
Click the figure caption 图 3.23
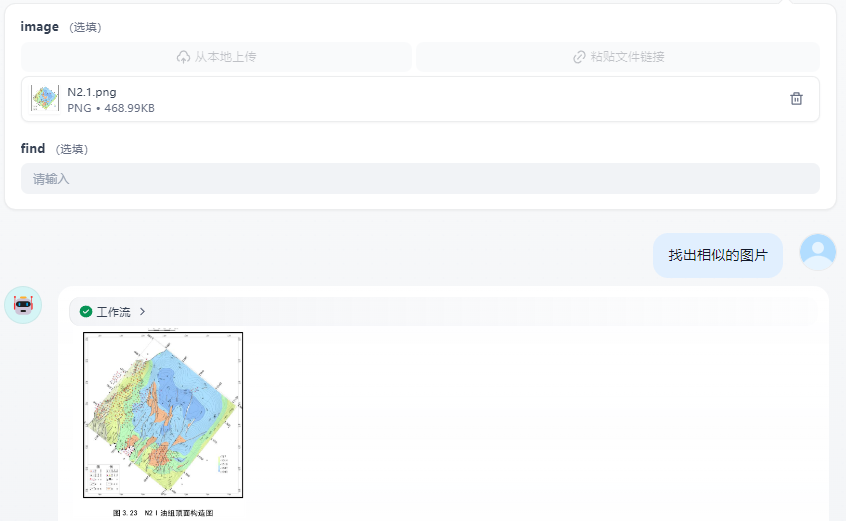click(x=163, y=513)
